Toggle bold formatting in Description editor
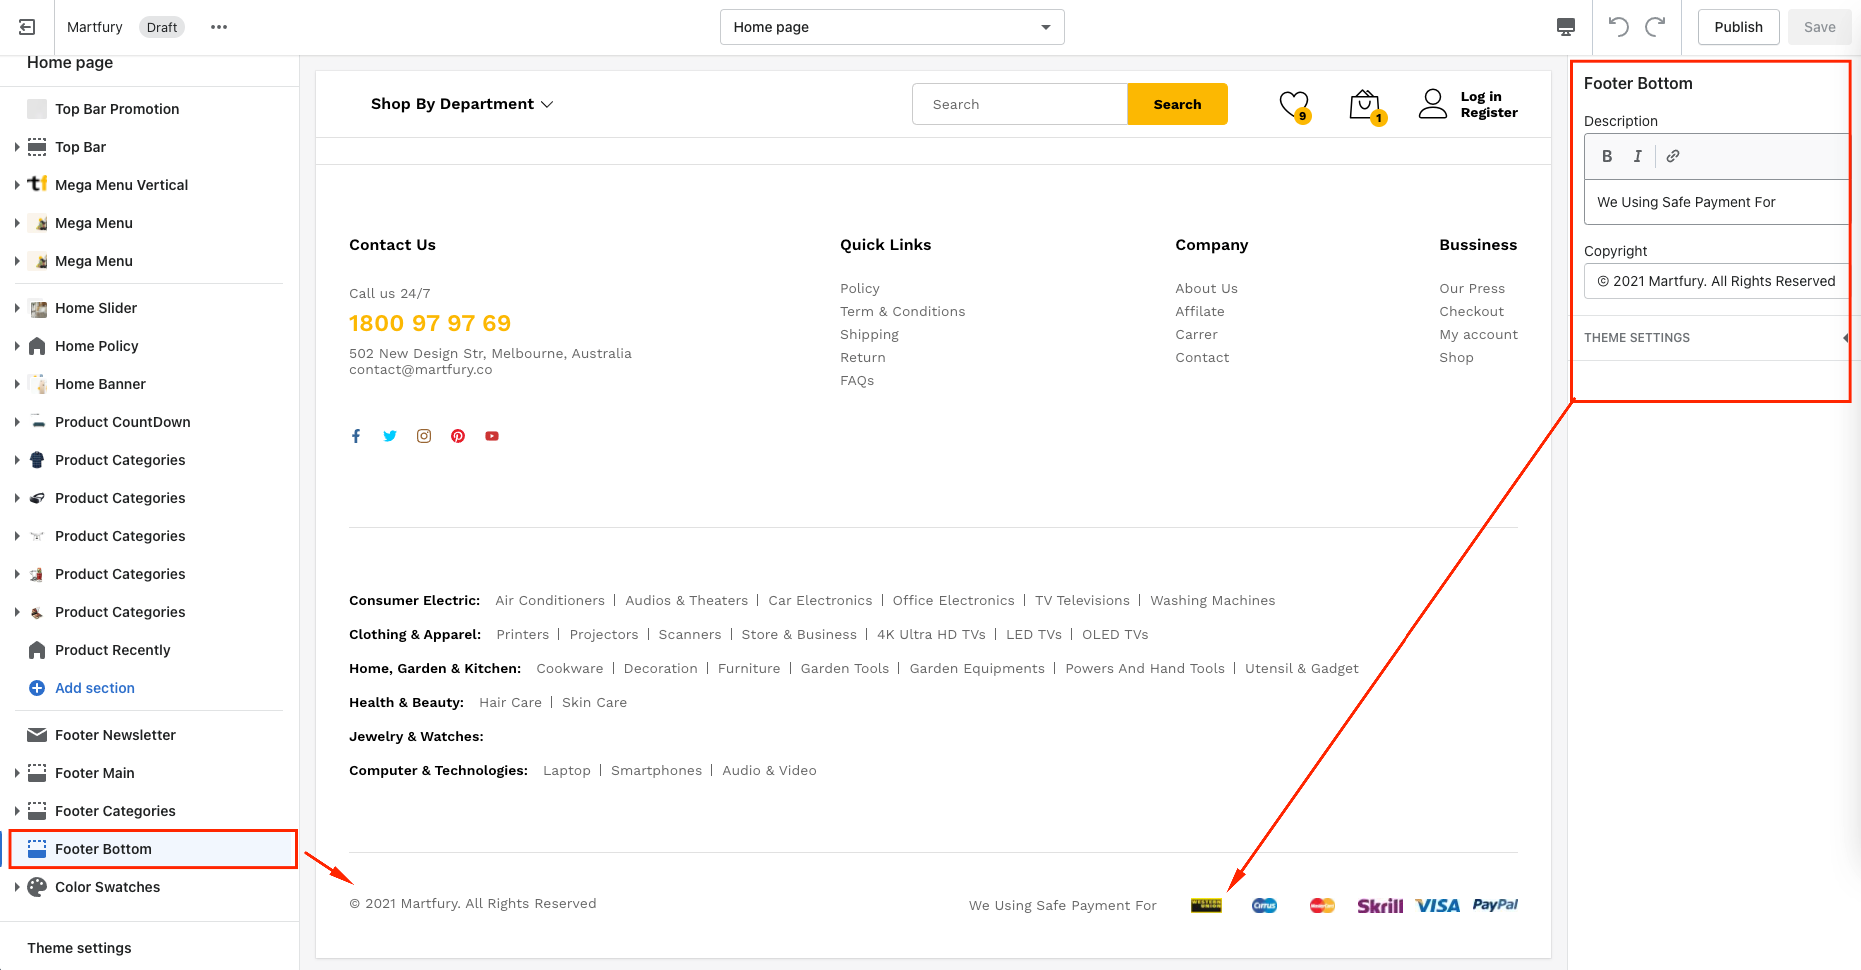Screen dimensions: 1861x970 (1607, 156)
